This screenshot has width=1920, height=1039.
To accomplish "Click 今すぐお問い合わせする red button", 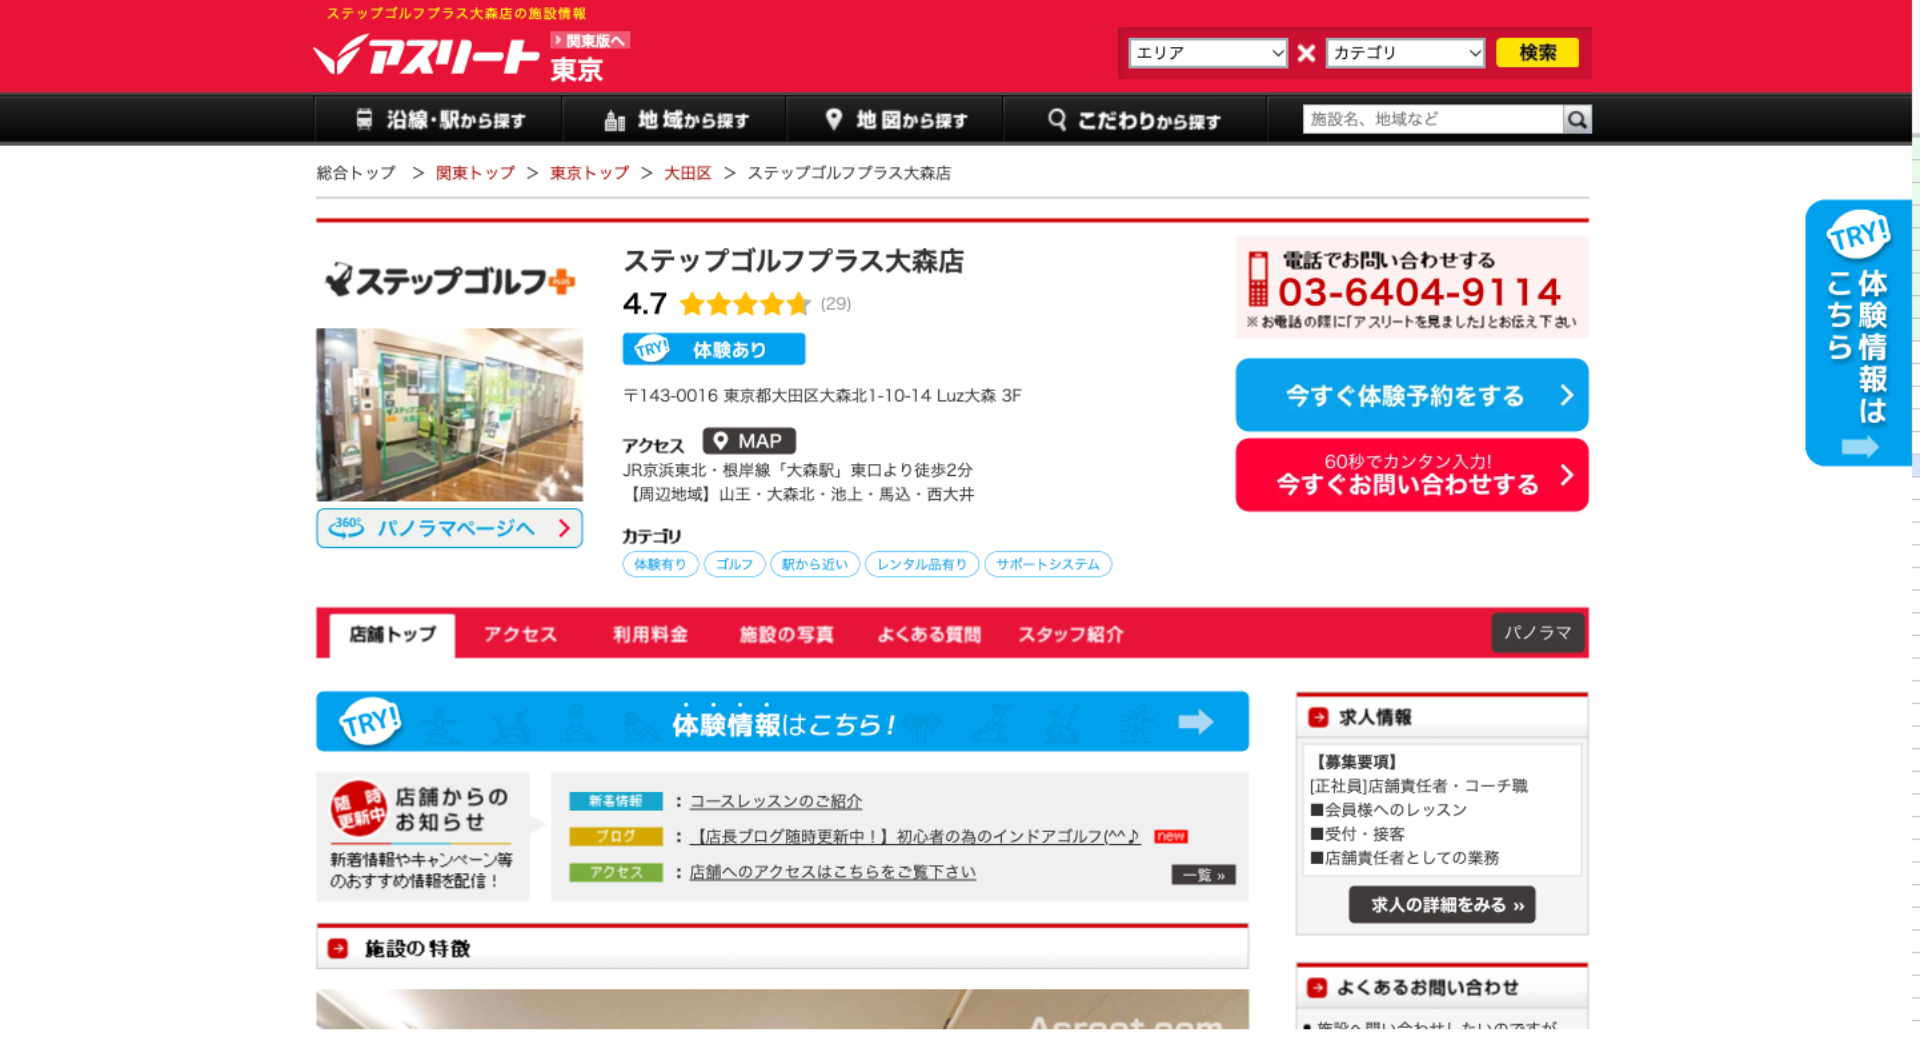I will 1412,475.
